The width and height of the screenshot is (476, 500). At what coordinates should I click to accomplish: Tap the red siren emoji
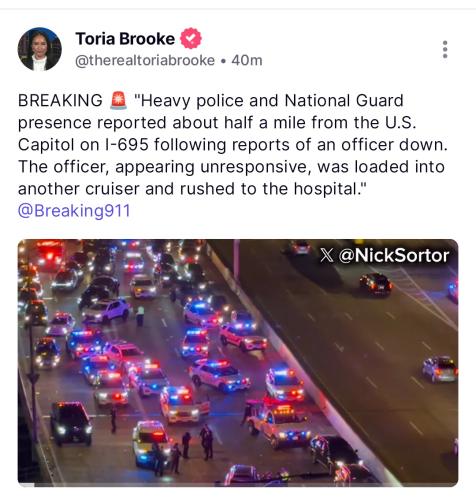pos(118,100)
